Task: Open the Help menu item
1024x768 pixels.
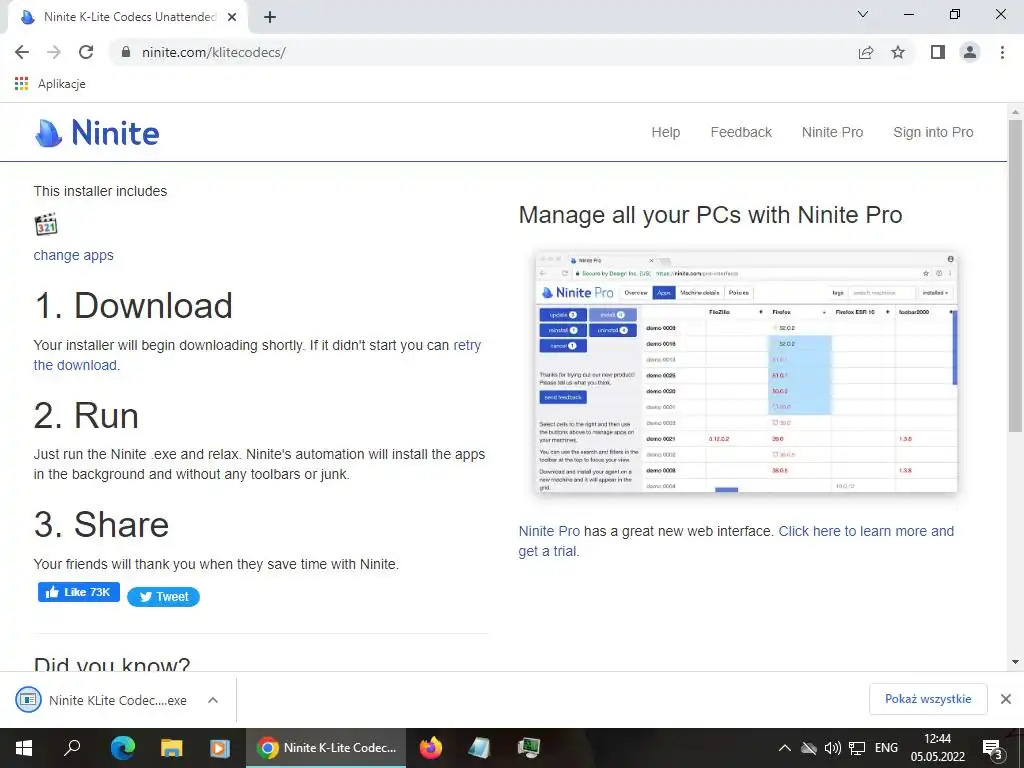Action: coord(665,132)
